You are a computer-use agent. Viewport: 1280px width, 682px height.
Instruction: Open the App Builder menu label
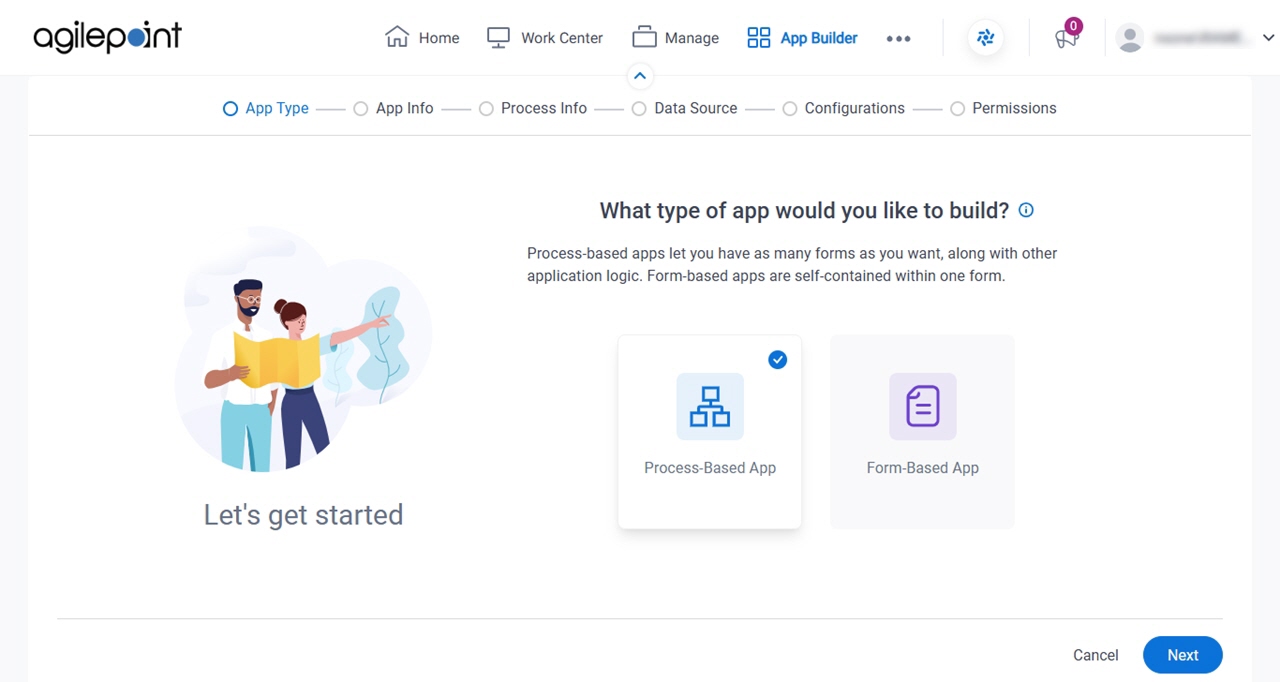pos(819,38)
